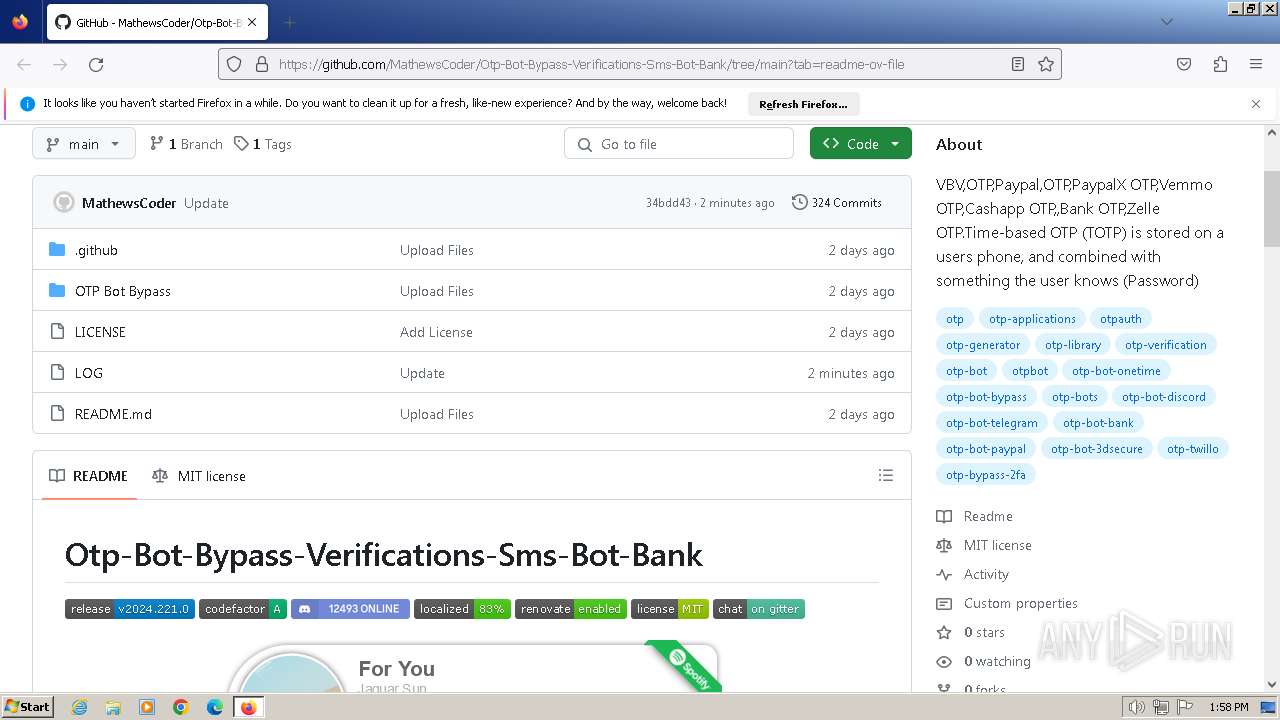
Task: Click the GitHub tab in Firefox
Action: pyautogui.click(x=155, y=22)
